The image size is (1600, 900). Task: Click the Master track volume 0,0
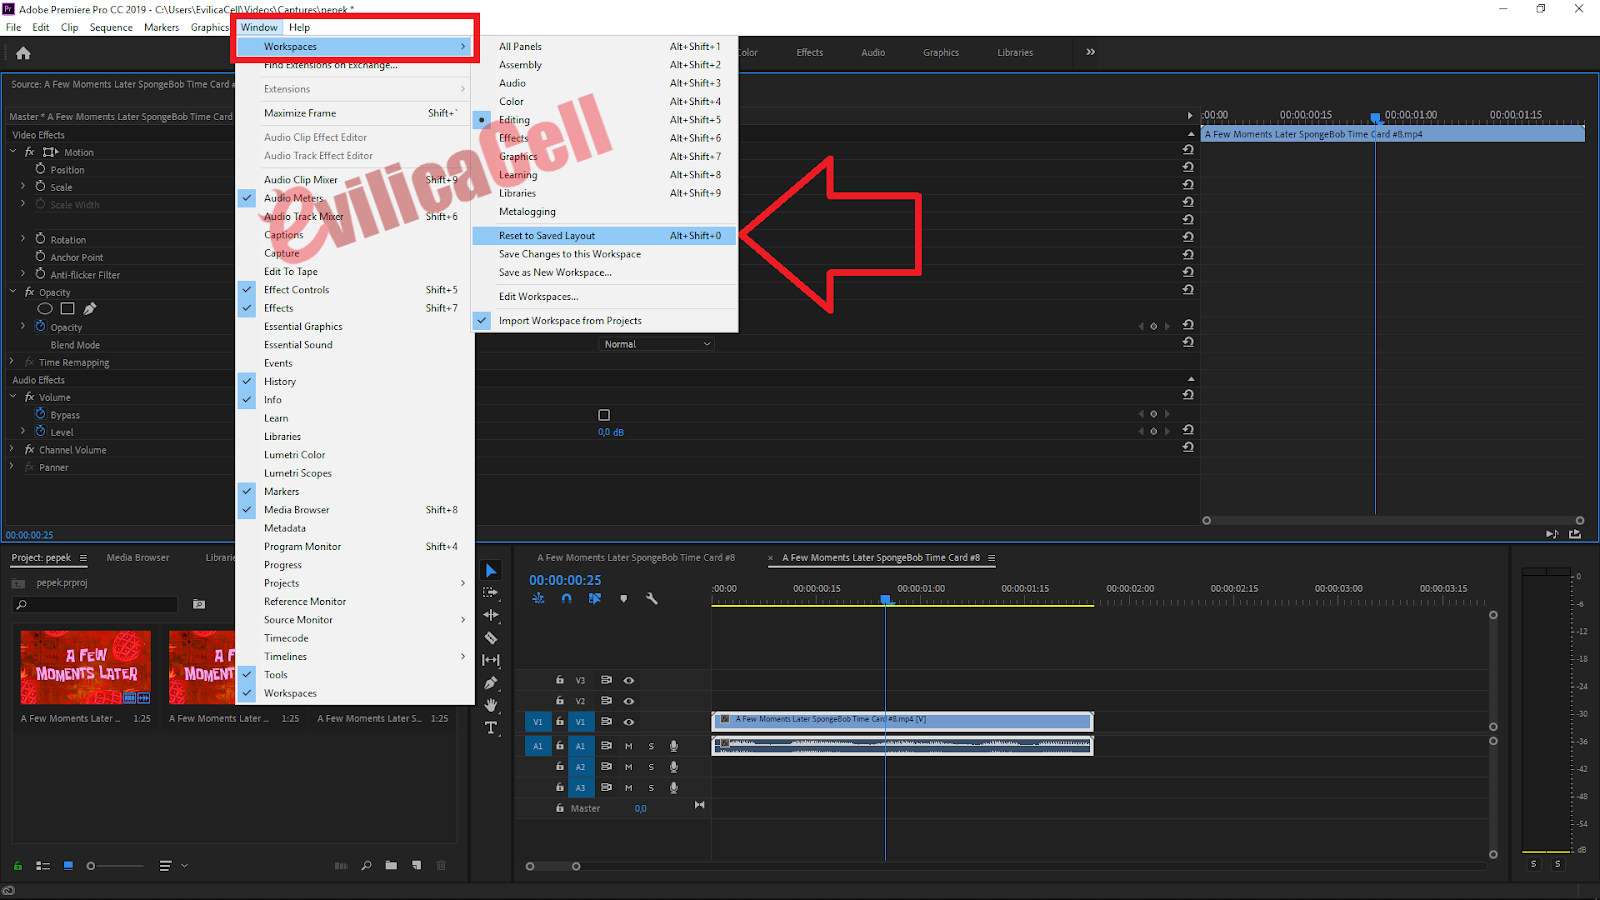[640, 808]
